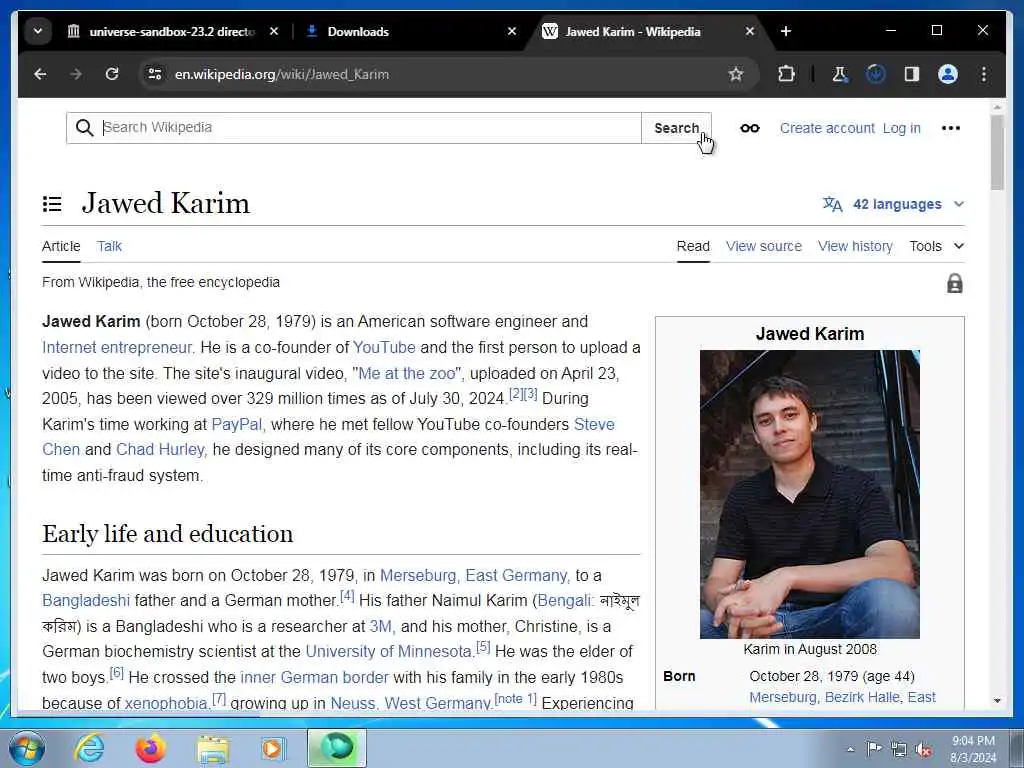The height and width of the screenshot is (768, 1024).
Task: Open the View history tab
Action: point(855,246)
